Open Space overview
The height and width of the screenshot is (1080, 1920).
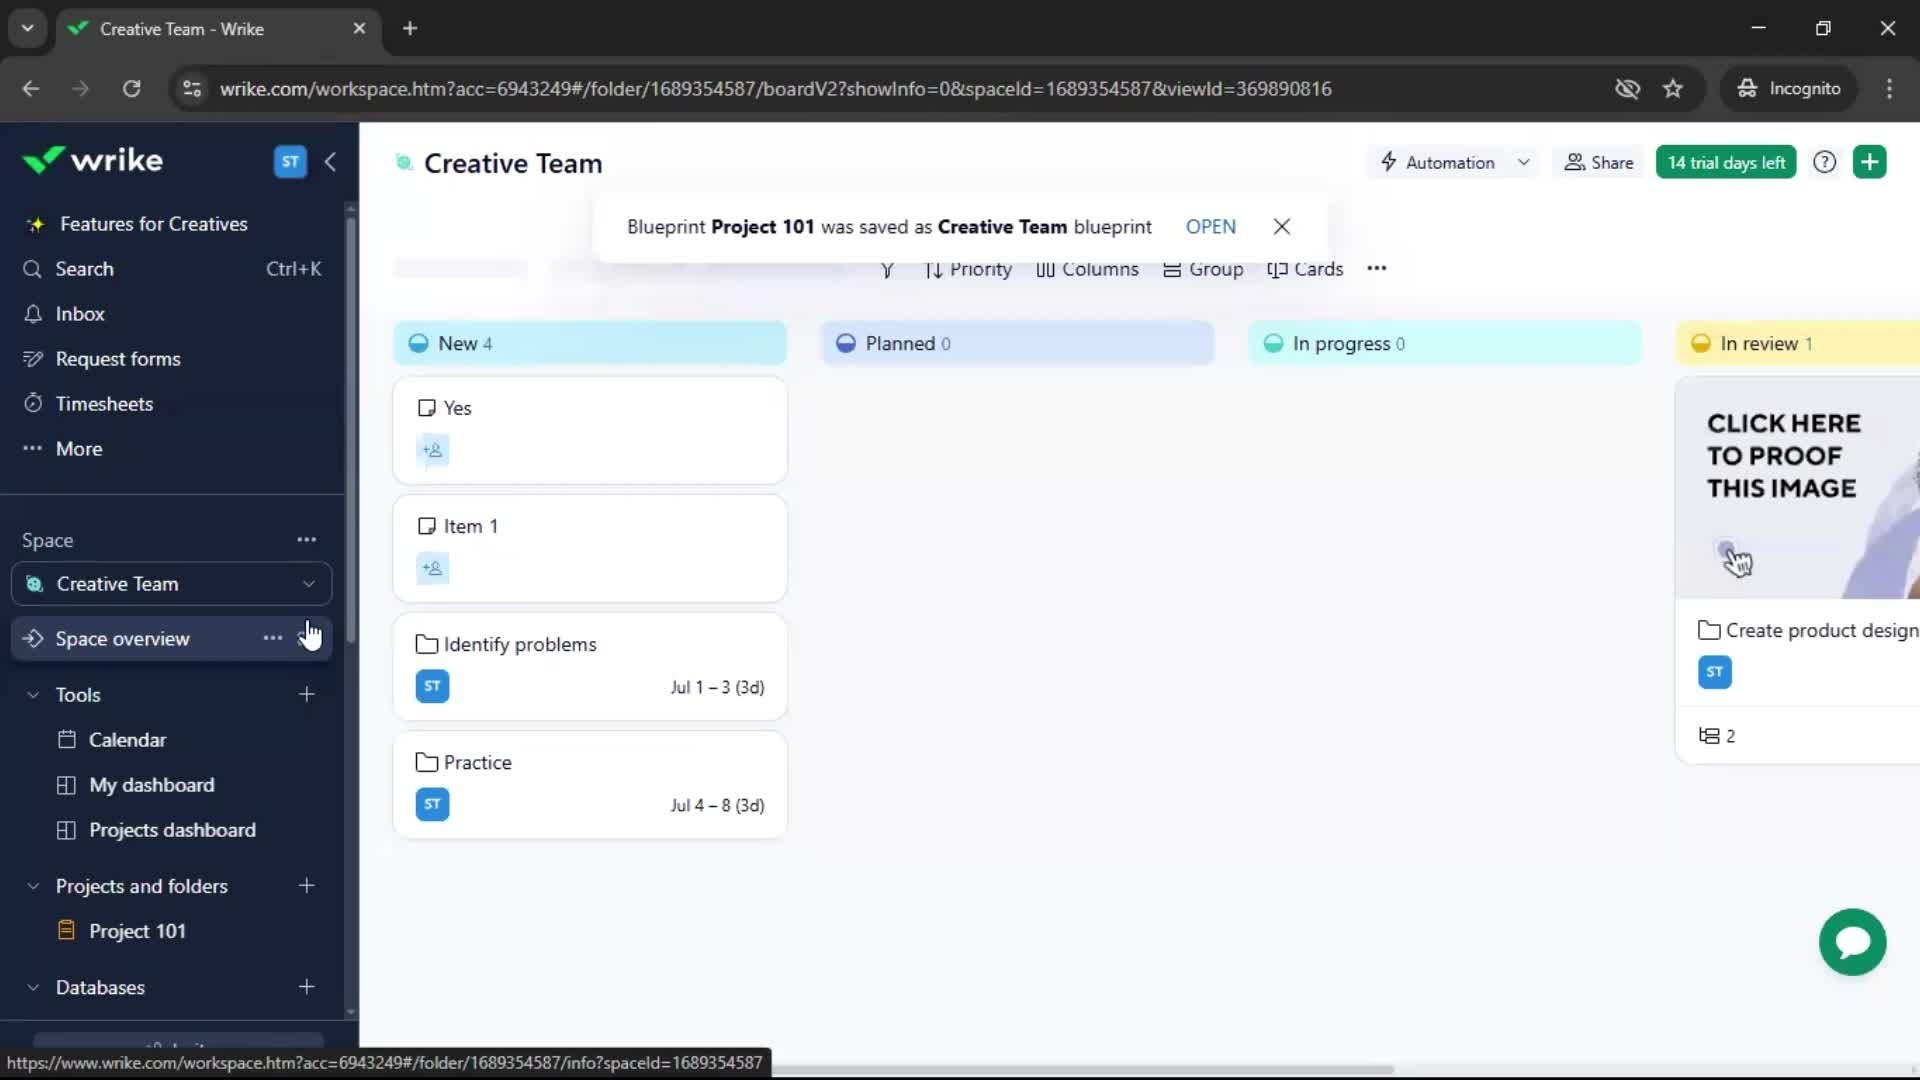tap(122, 639)
